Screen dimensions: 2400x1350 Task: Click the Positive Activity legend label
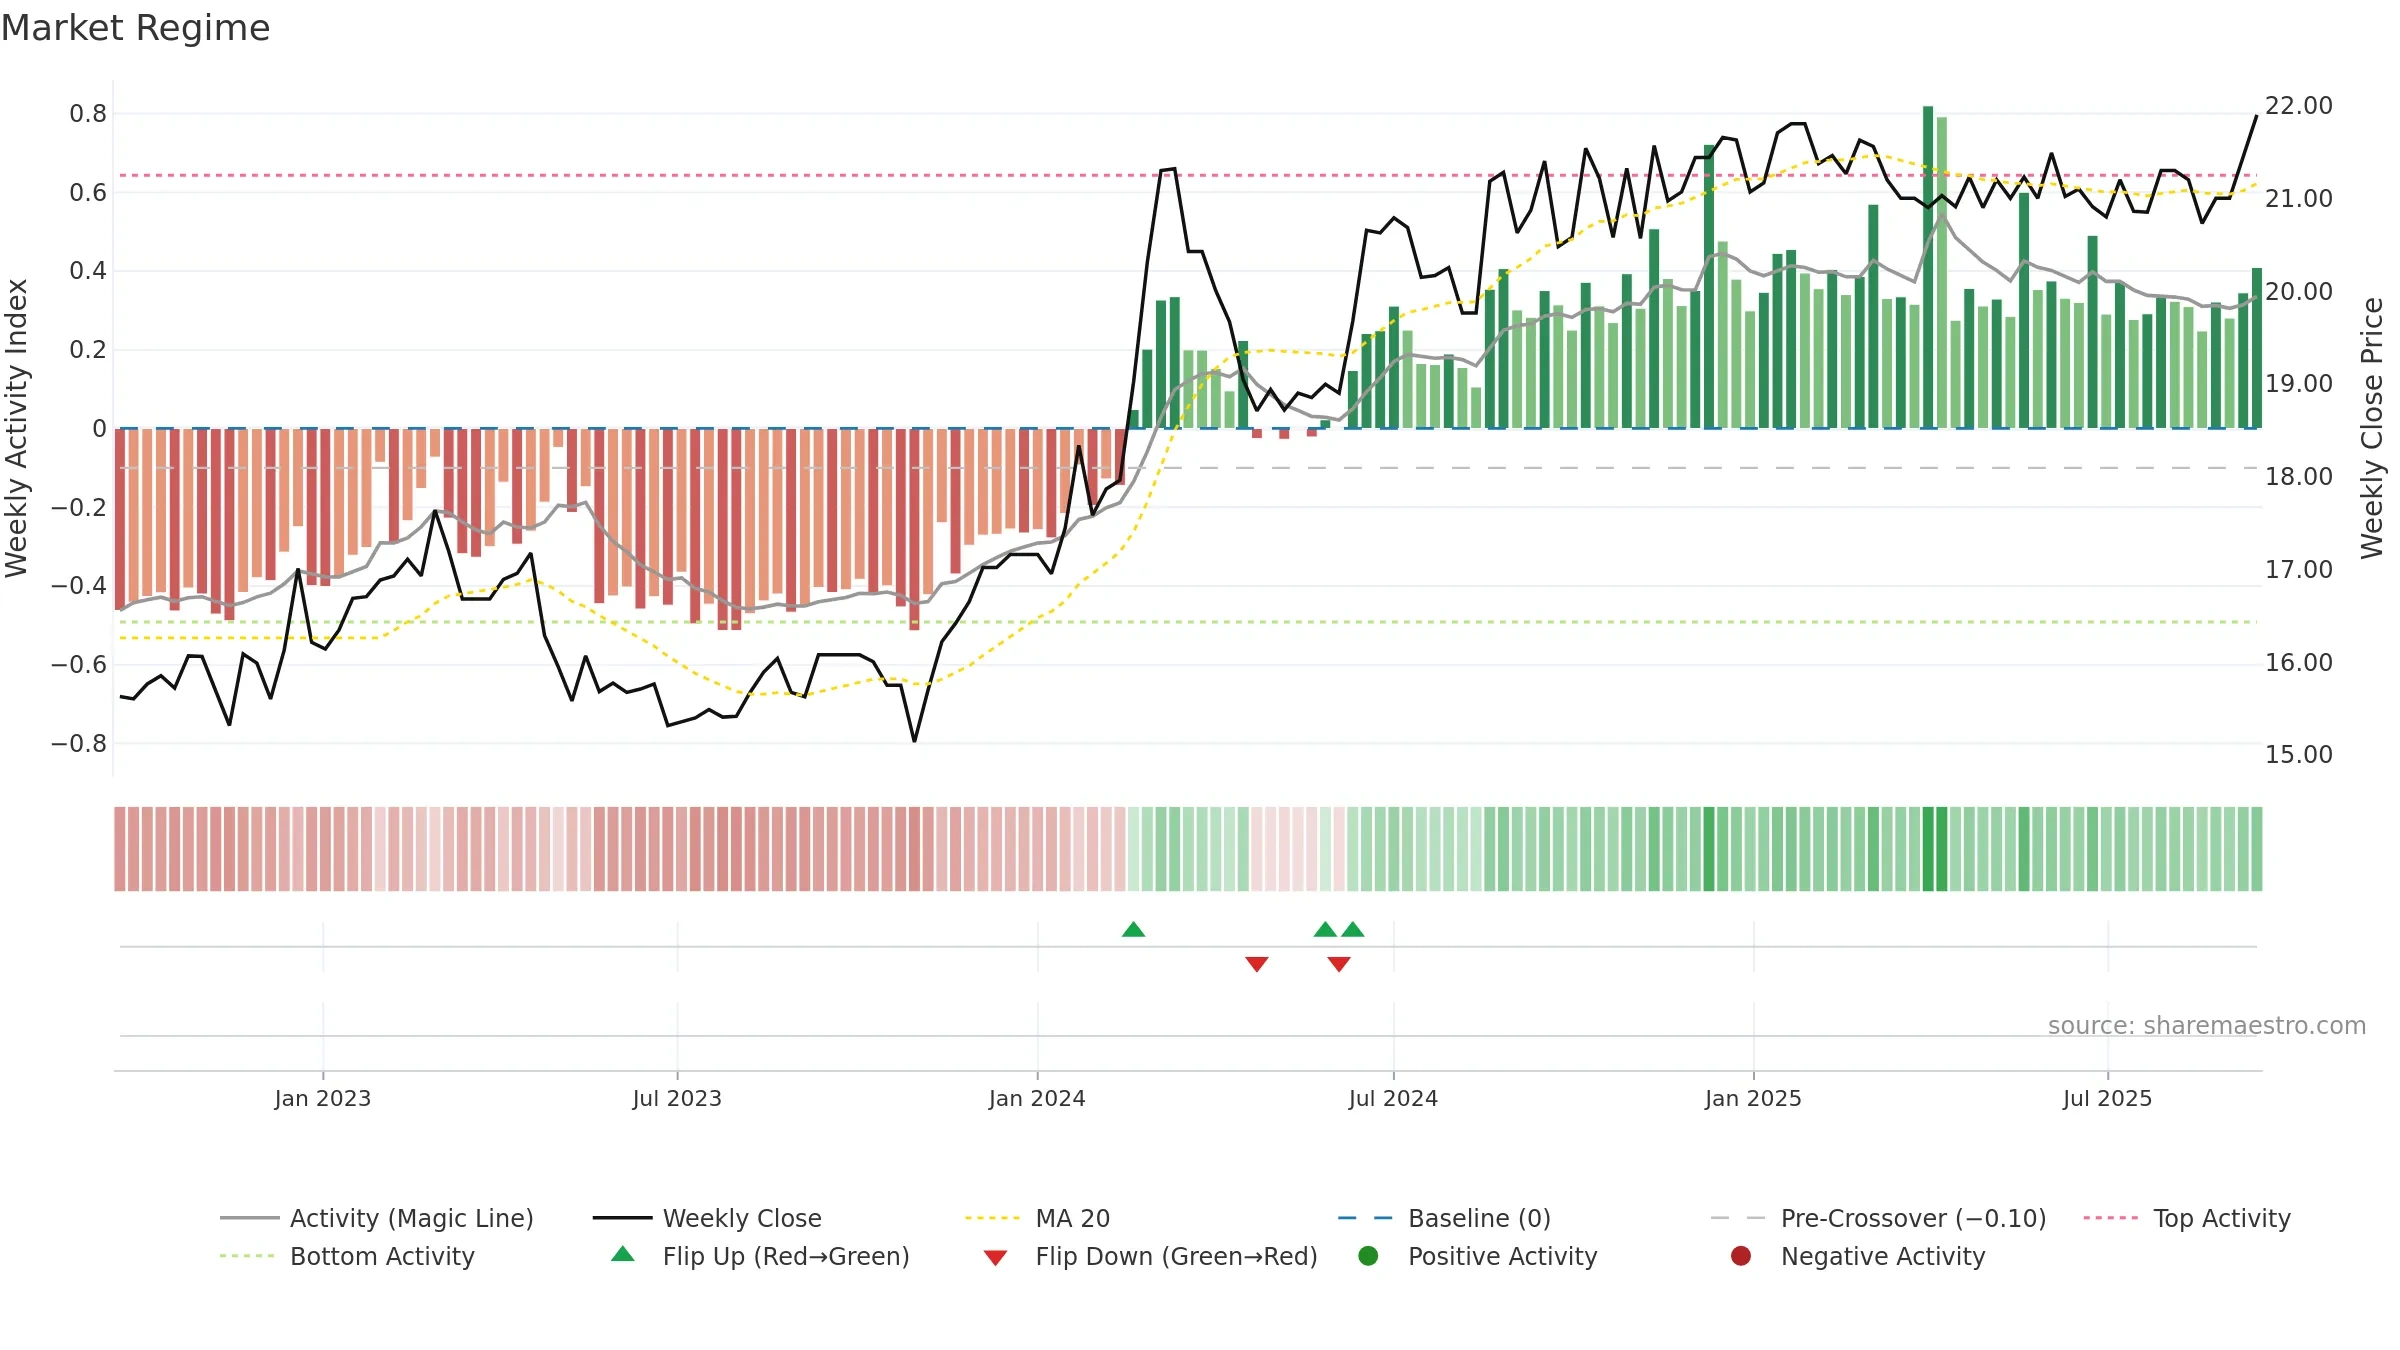click(1503, 1256)
